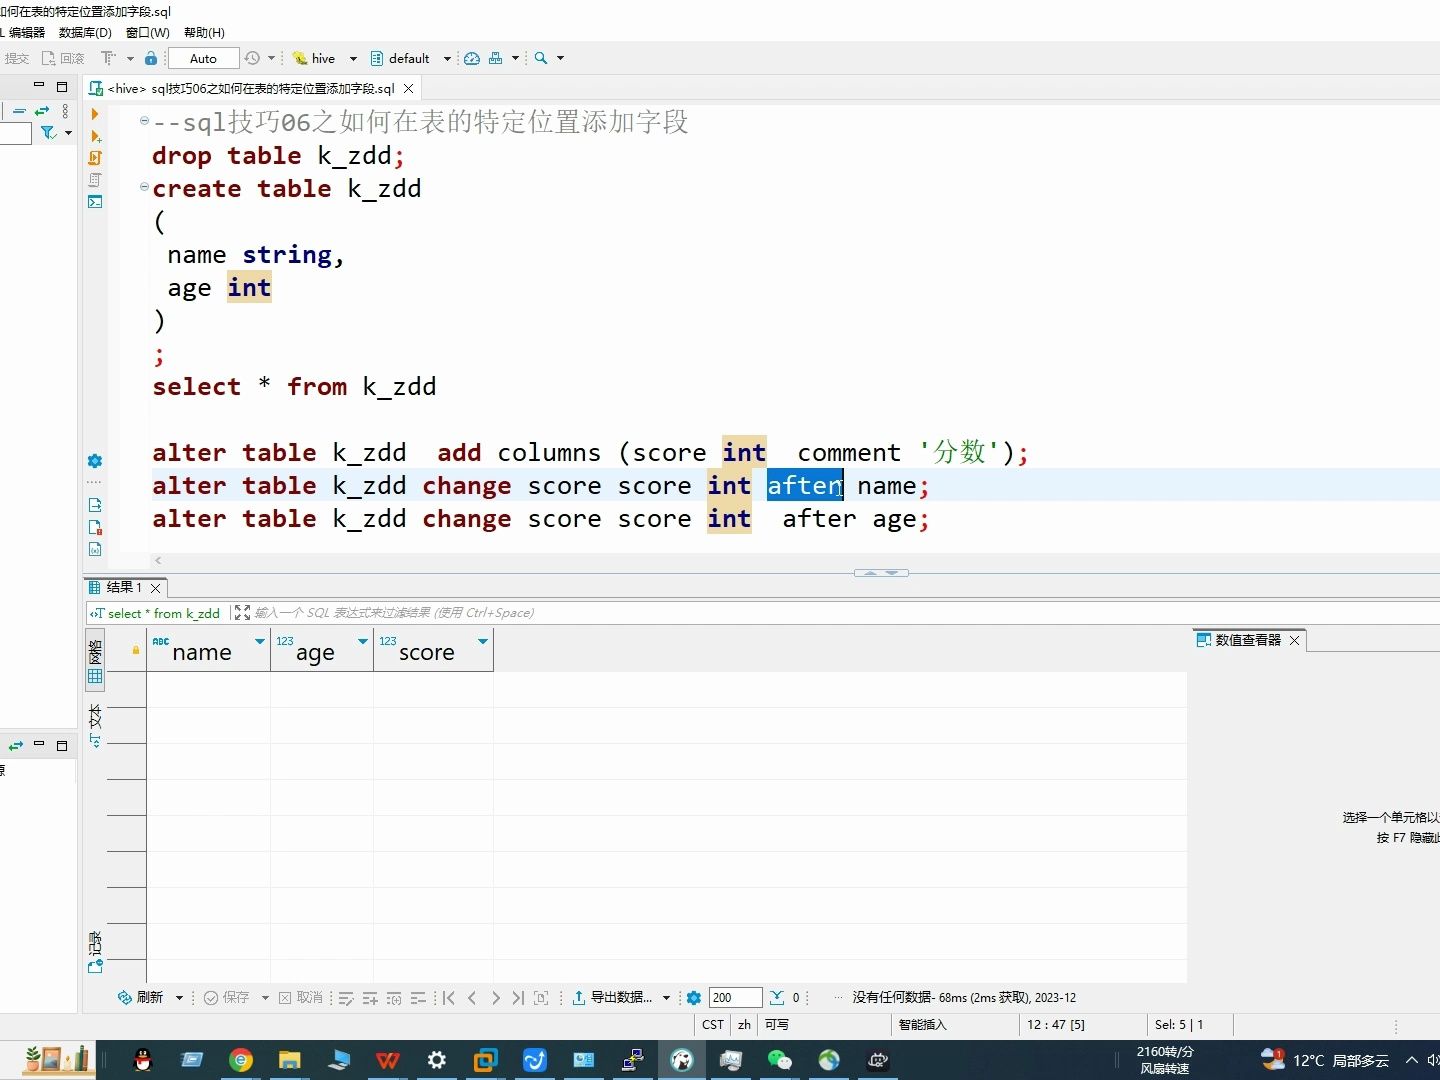Image resolution: width=1440 pixels, height=1080 pixels.
Task: Collapse the comment fold marker at first line
Action: coord(144,121)
